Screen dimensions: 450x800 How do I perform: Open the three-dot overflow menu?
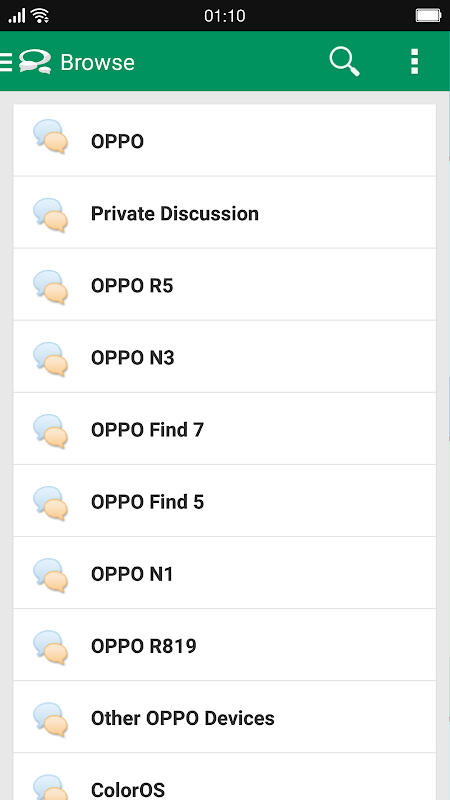[415, 62]
